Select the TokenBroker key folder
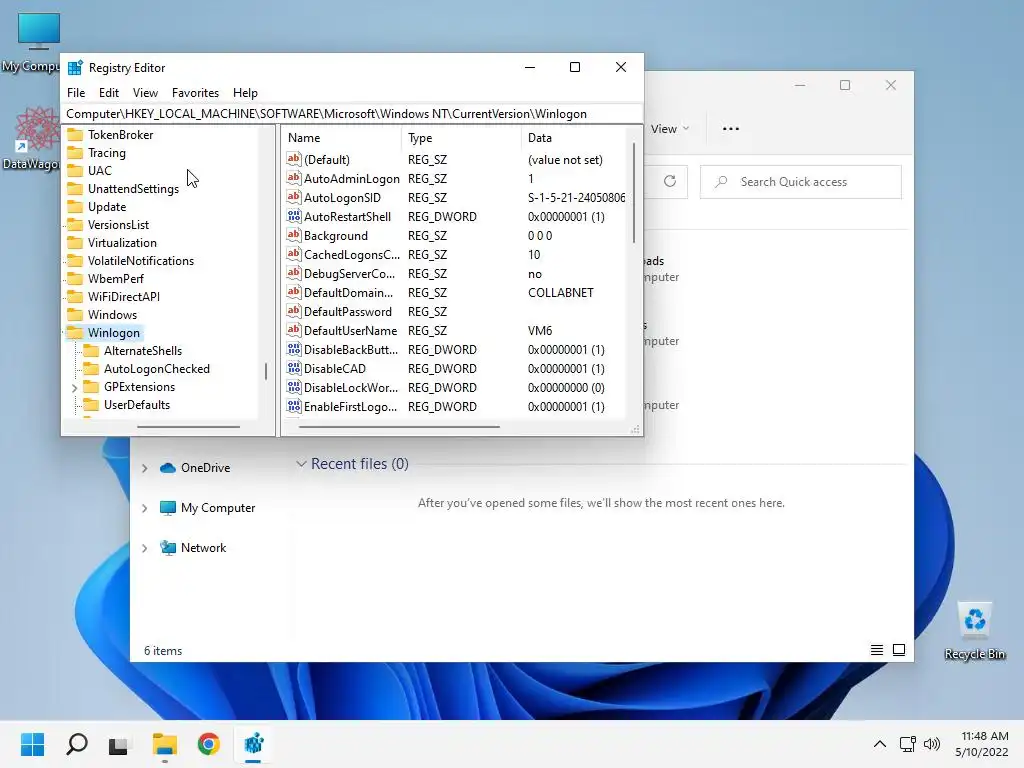Screen dimensions: 1024x768 pos(120,135)
